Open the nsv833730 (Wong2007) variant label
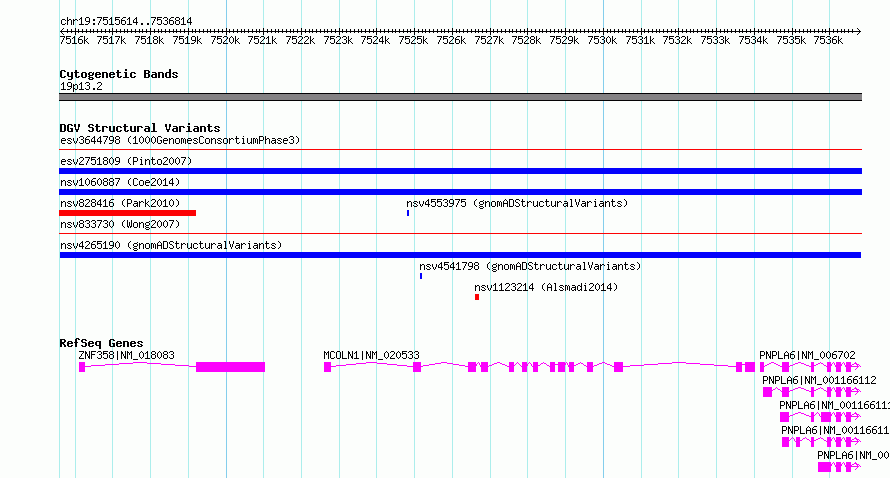The width and height of the screenshot is (890, 478). coord(120,224)
